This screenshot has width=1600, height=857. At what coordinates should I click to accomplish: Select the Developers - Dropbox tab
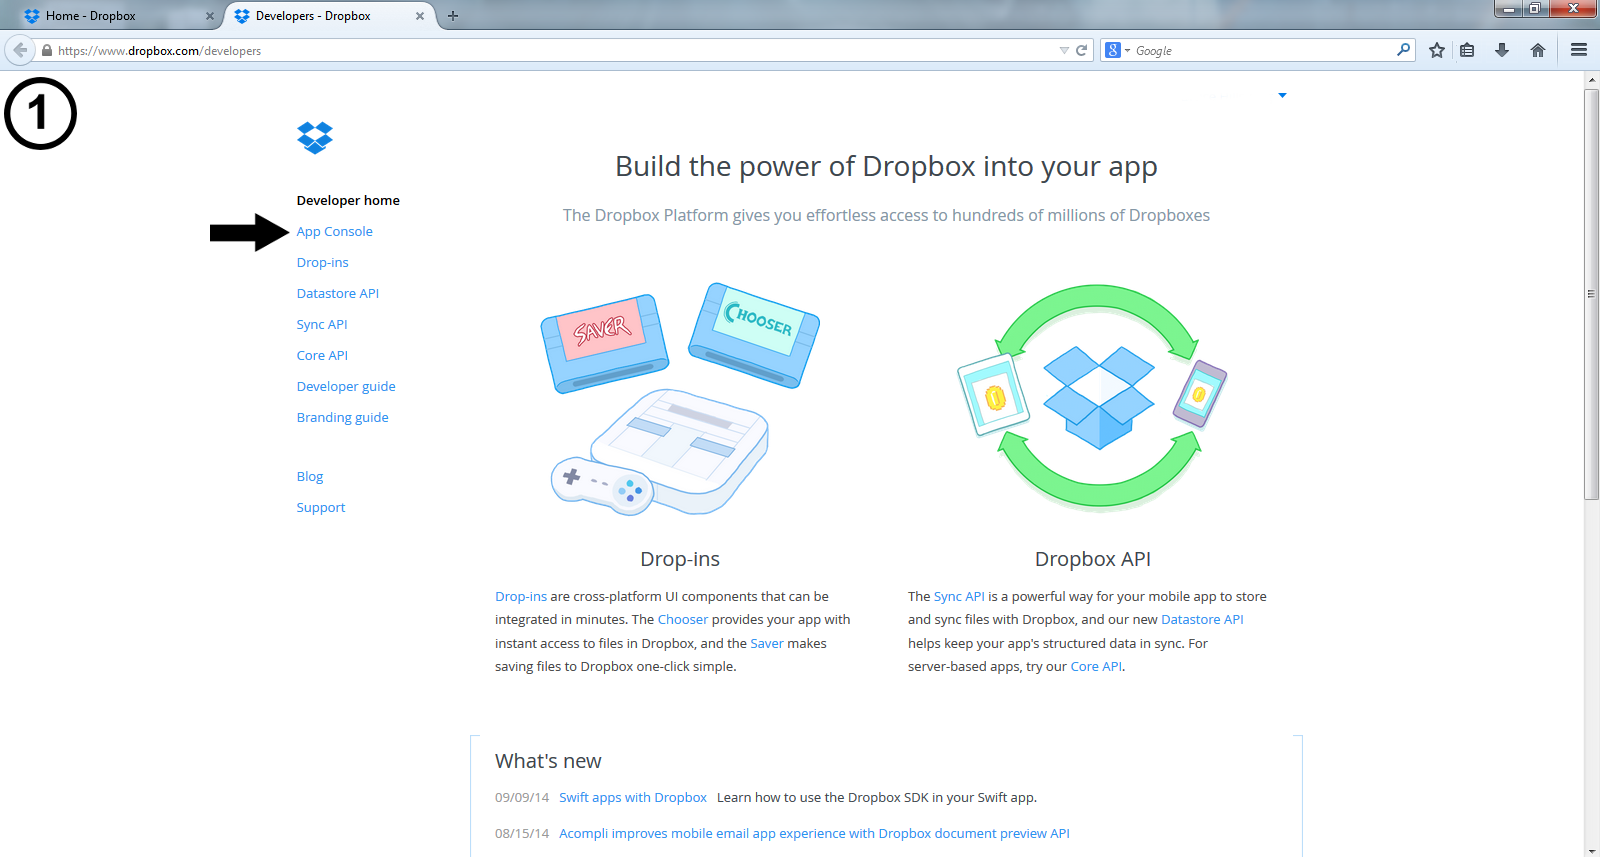[x=328, y=16]
